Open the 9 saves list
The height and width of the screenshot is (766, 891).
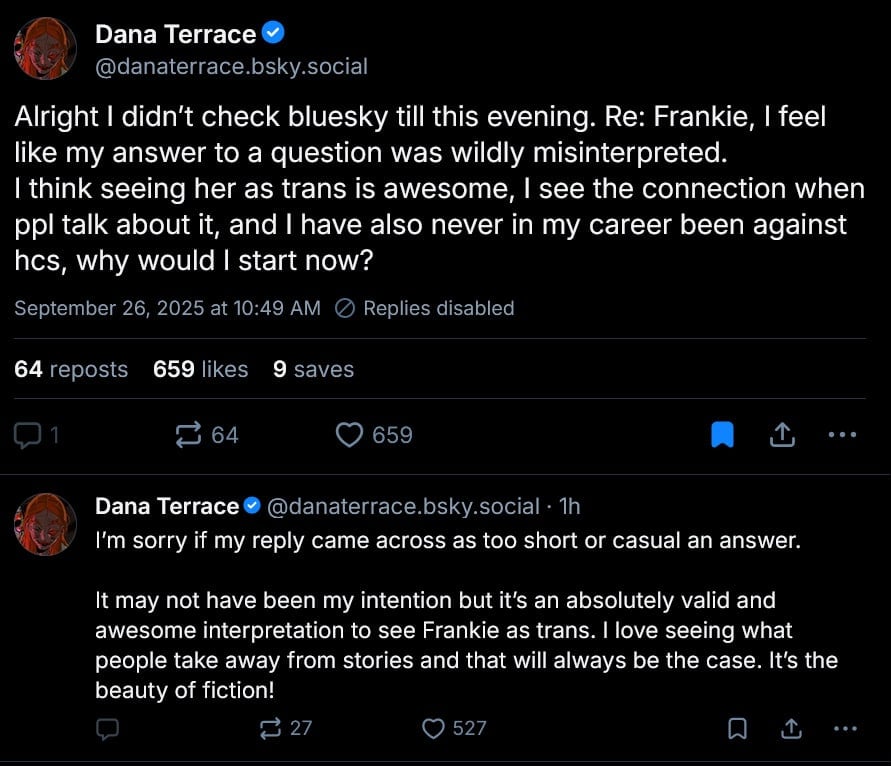point(313,369)
